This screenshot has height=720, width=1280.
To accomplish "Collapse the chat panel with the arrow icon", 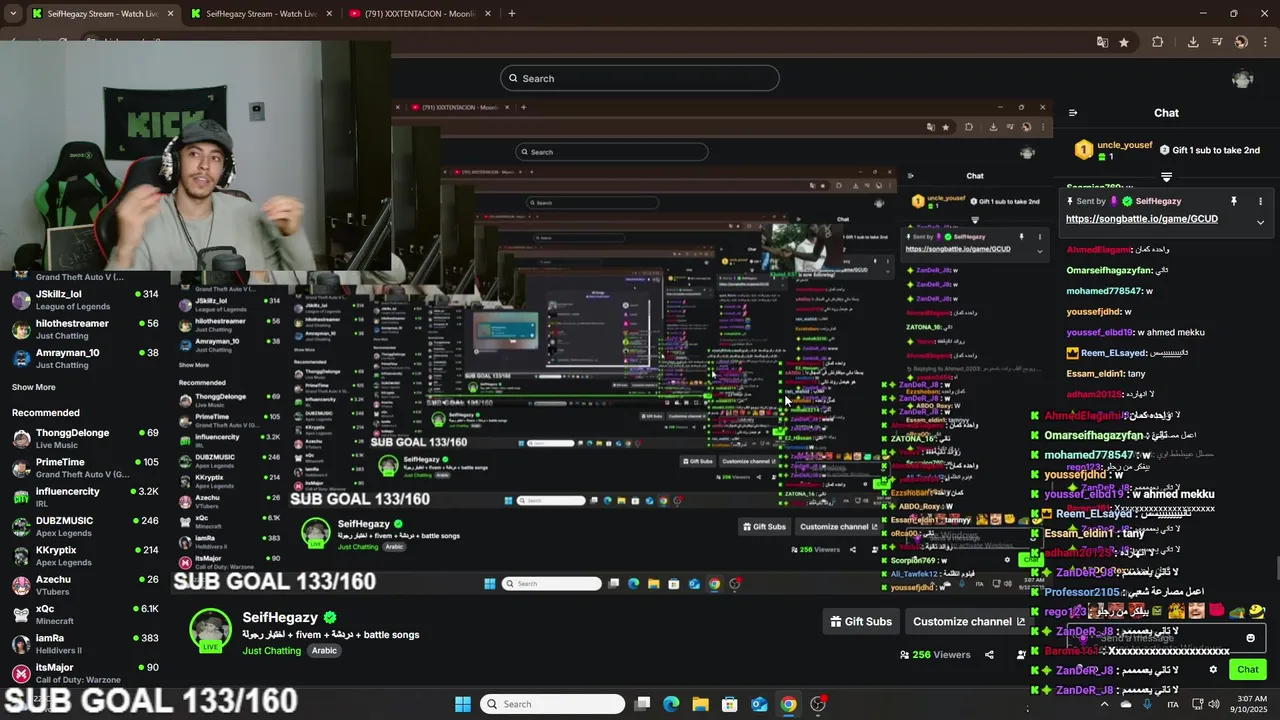I will [x=1073, y=113].
